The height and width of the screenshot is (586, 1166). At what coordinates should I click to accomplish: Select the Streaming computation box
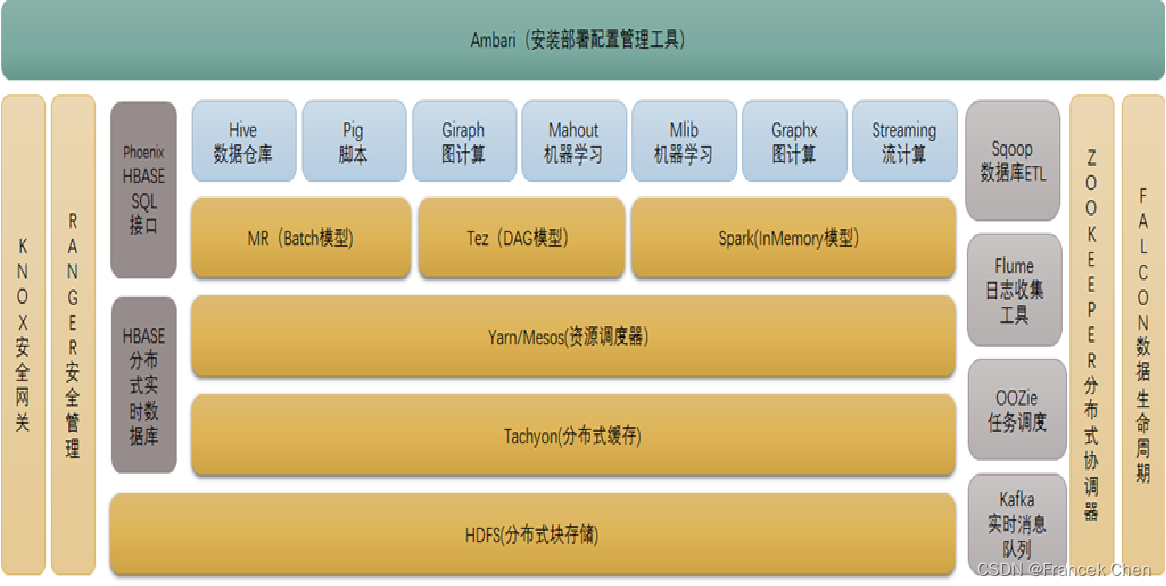(x=903, y=142)
